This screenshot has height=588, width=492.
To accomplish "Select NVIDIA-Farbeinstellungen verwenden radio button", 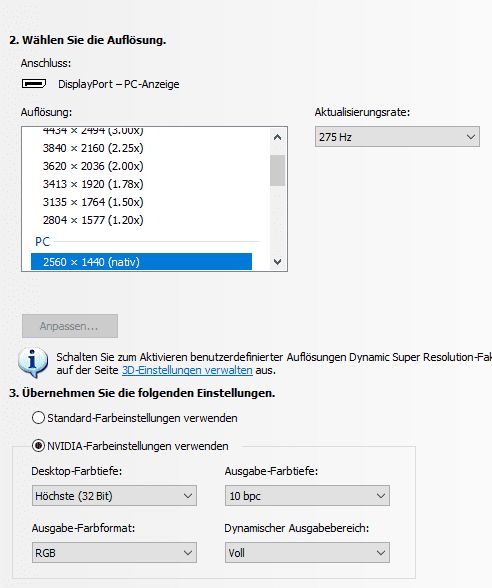I will (x=38, y=446).
